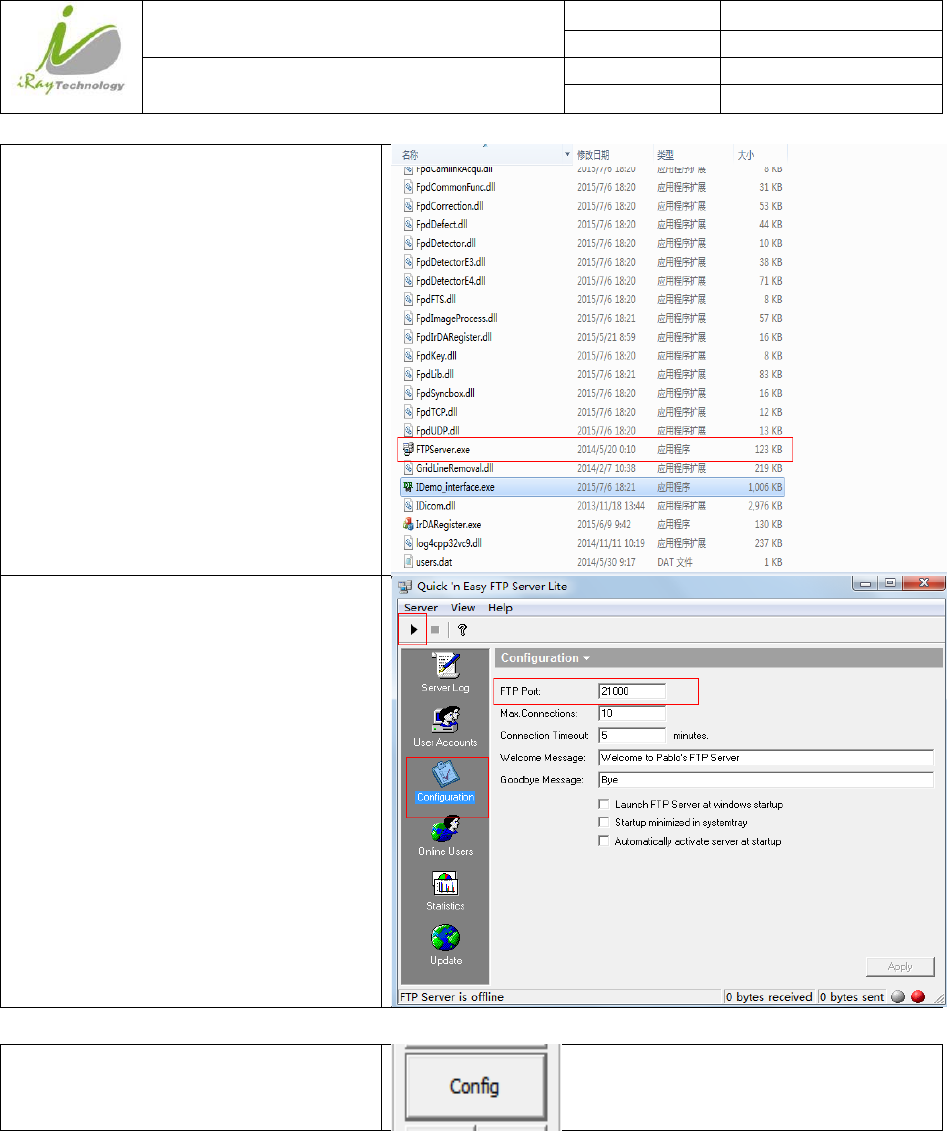Select the FpdDetectorE4.dll file row

[x=592, y=281]
